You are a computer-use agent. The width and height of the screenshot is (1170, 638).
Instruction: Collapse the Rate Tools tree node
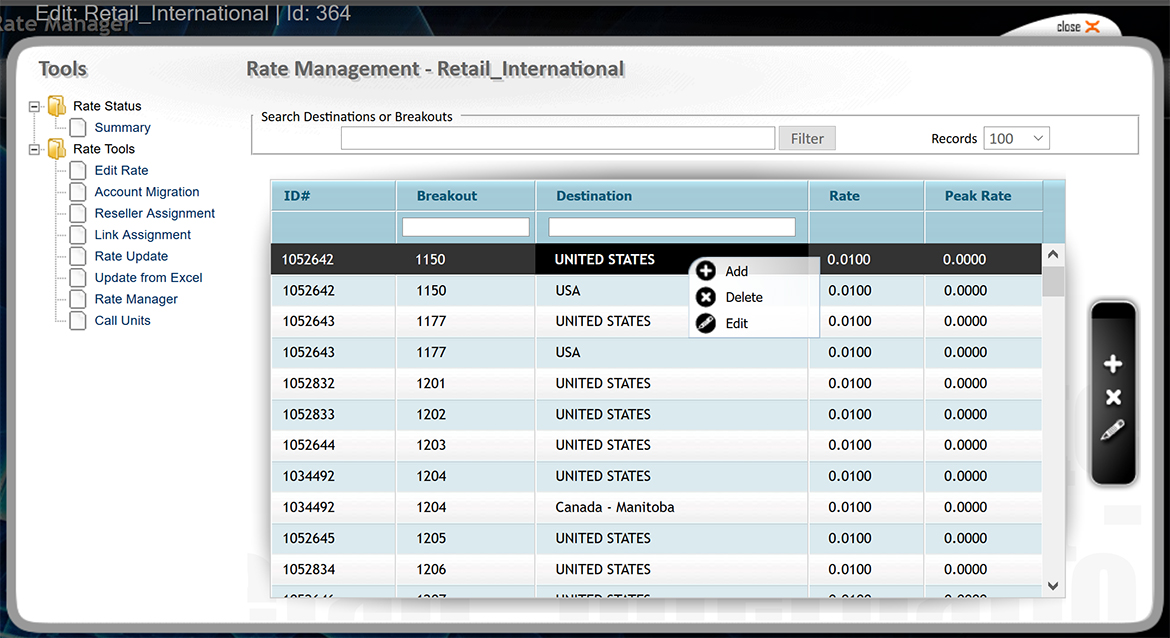(35, 149)
